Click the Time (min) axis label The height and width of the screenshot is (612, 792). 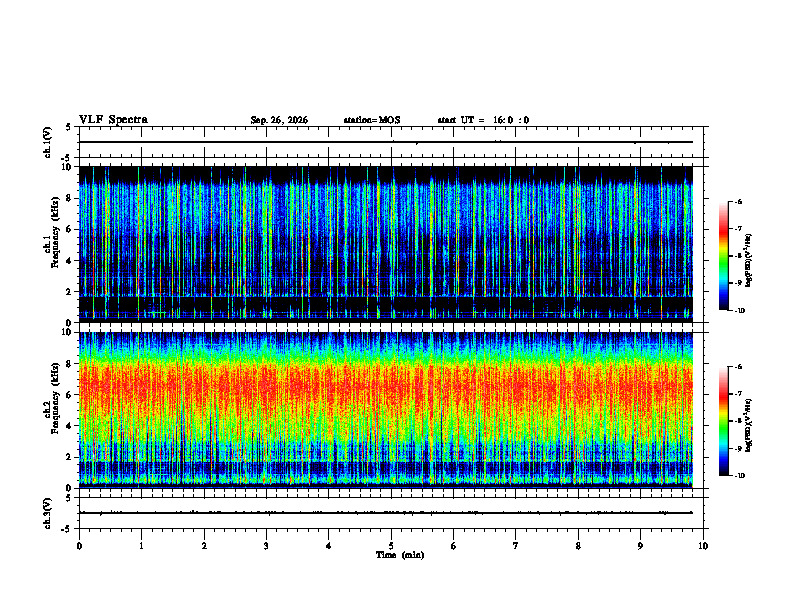400,555
